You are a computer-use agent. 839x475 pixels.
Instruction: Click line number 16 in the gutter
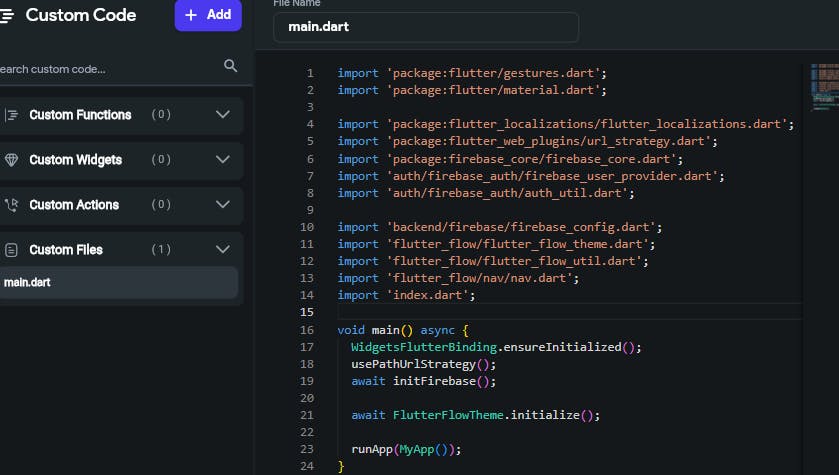307,330
